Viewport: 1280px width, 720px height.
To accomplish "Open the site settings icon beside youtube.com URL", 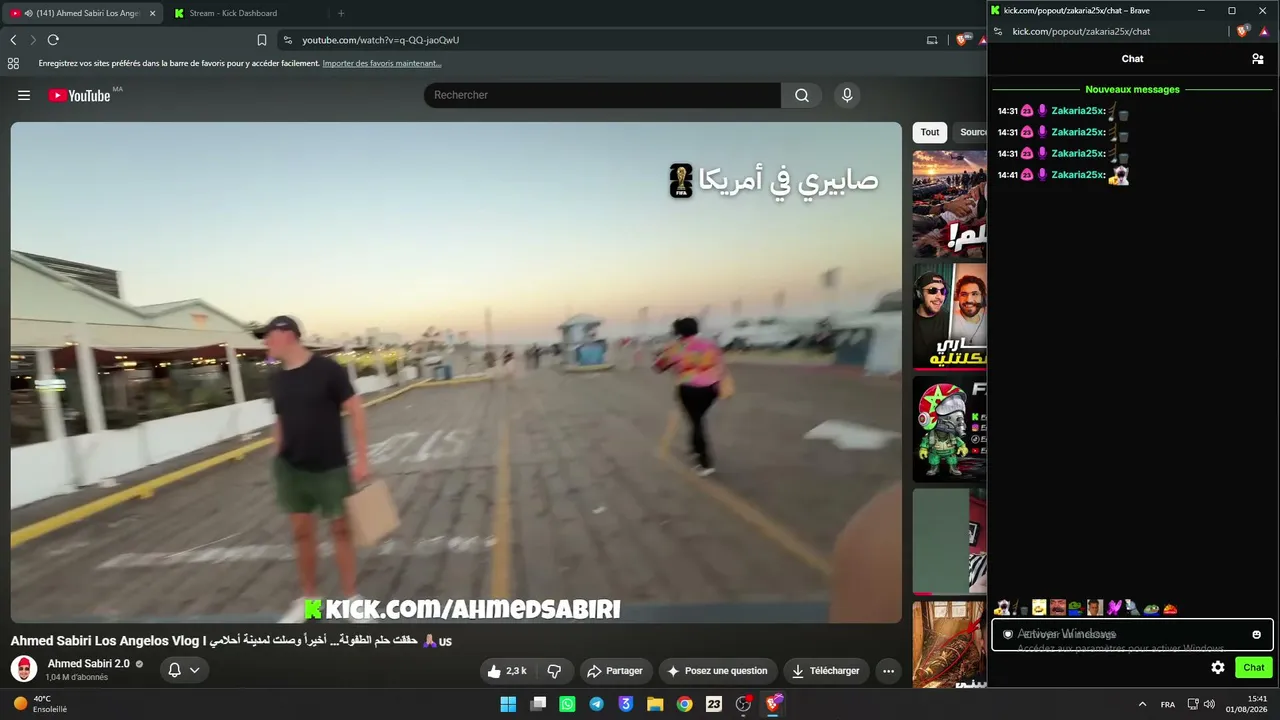I will pyautogui.click(x=288, y=40).
